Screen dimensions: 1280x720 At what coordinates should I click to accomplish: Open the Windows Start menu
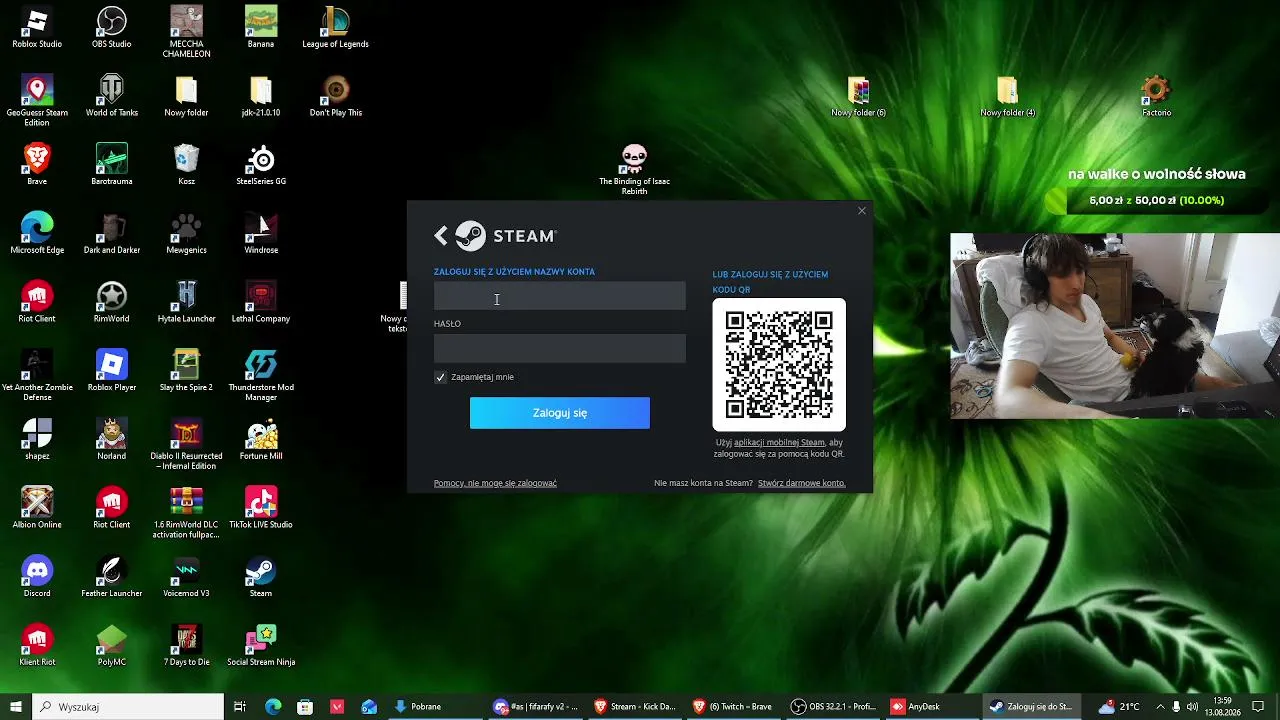click(15, 707)
